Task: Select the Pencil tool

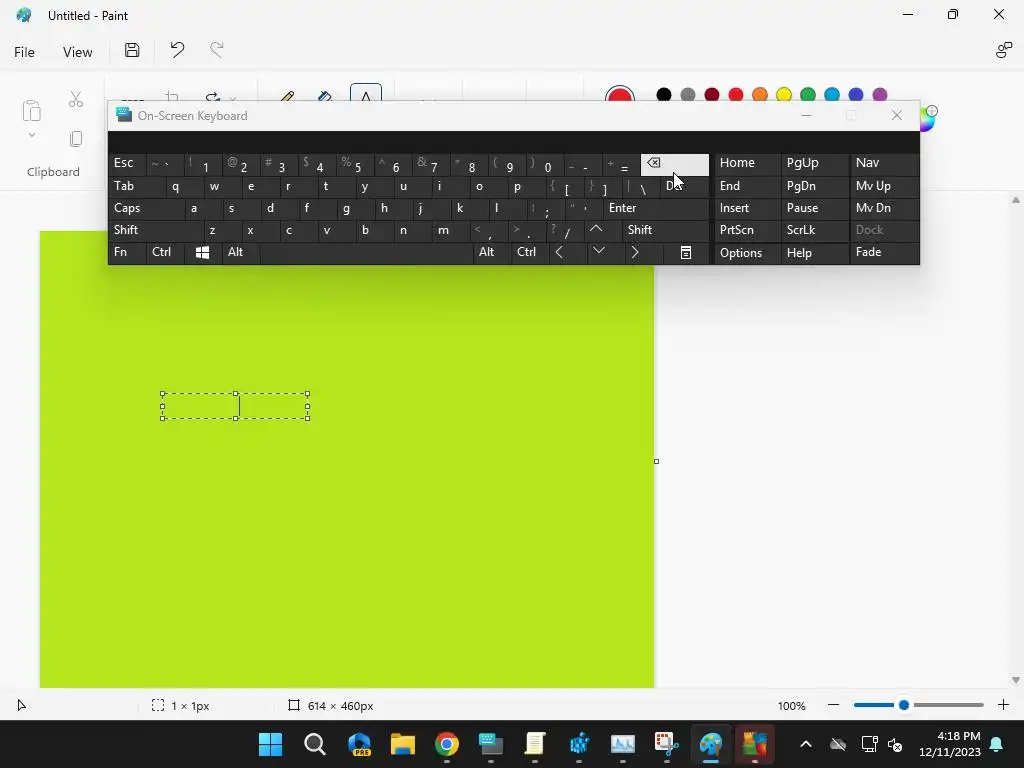Action: click(286, 97)
